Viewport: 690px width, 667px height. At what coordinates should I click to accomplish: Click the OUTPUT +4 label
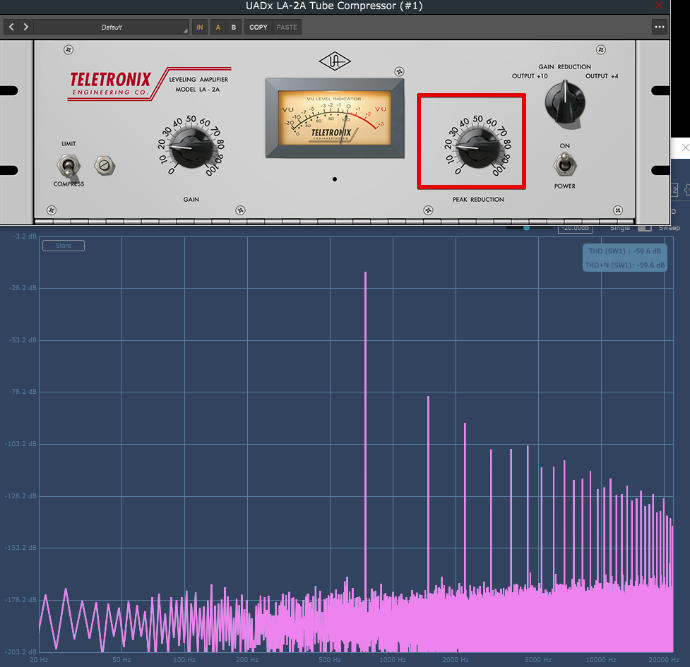click(602, 76)
